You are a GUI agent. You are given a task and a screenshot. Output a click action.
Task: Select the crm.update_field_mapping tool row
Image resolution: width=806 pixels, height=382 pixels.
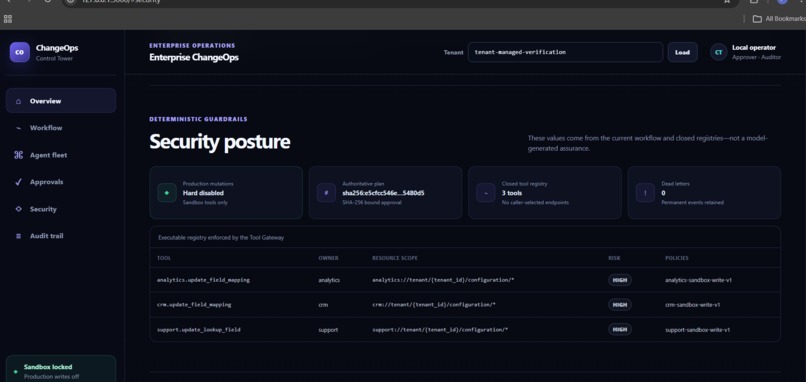pyautogui.click(x=465, y=305)
